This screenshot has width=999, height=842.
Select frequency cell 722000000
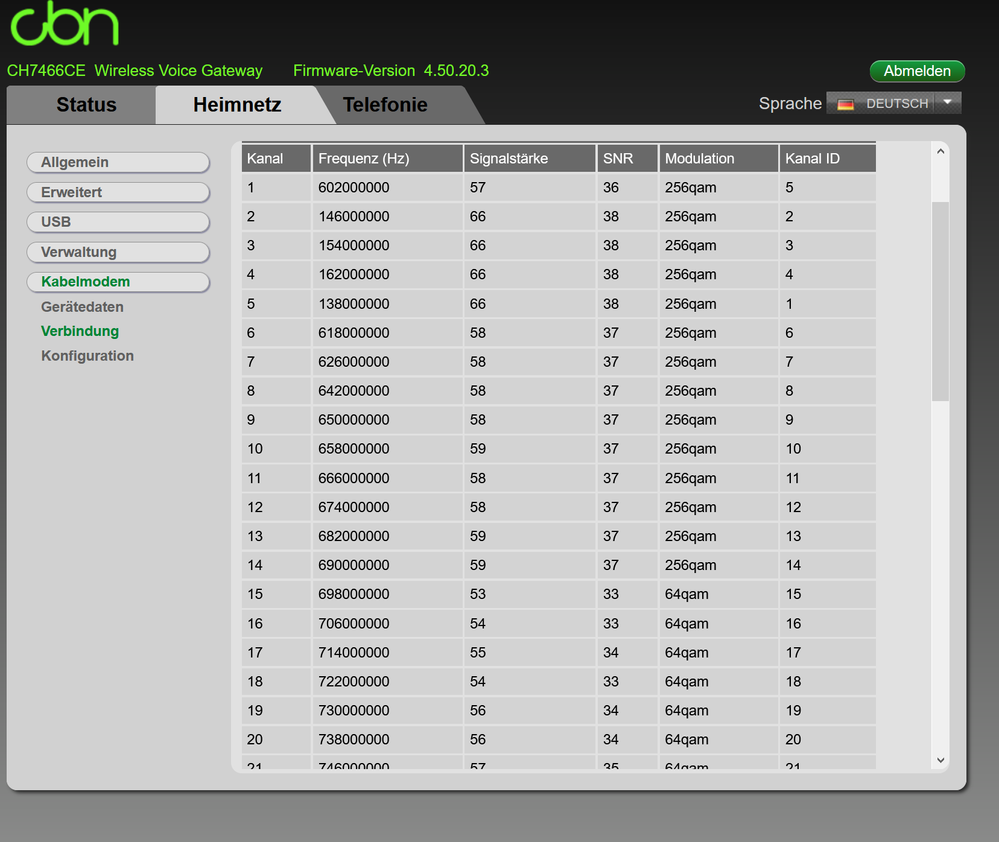(387, 681)
